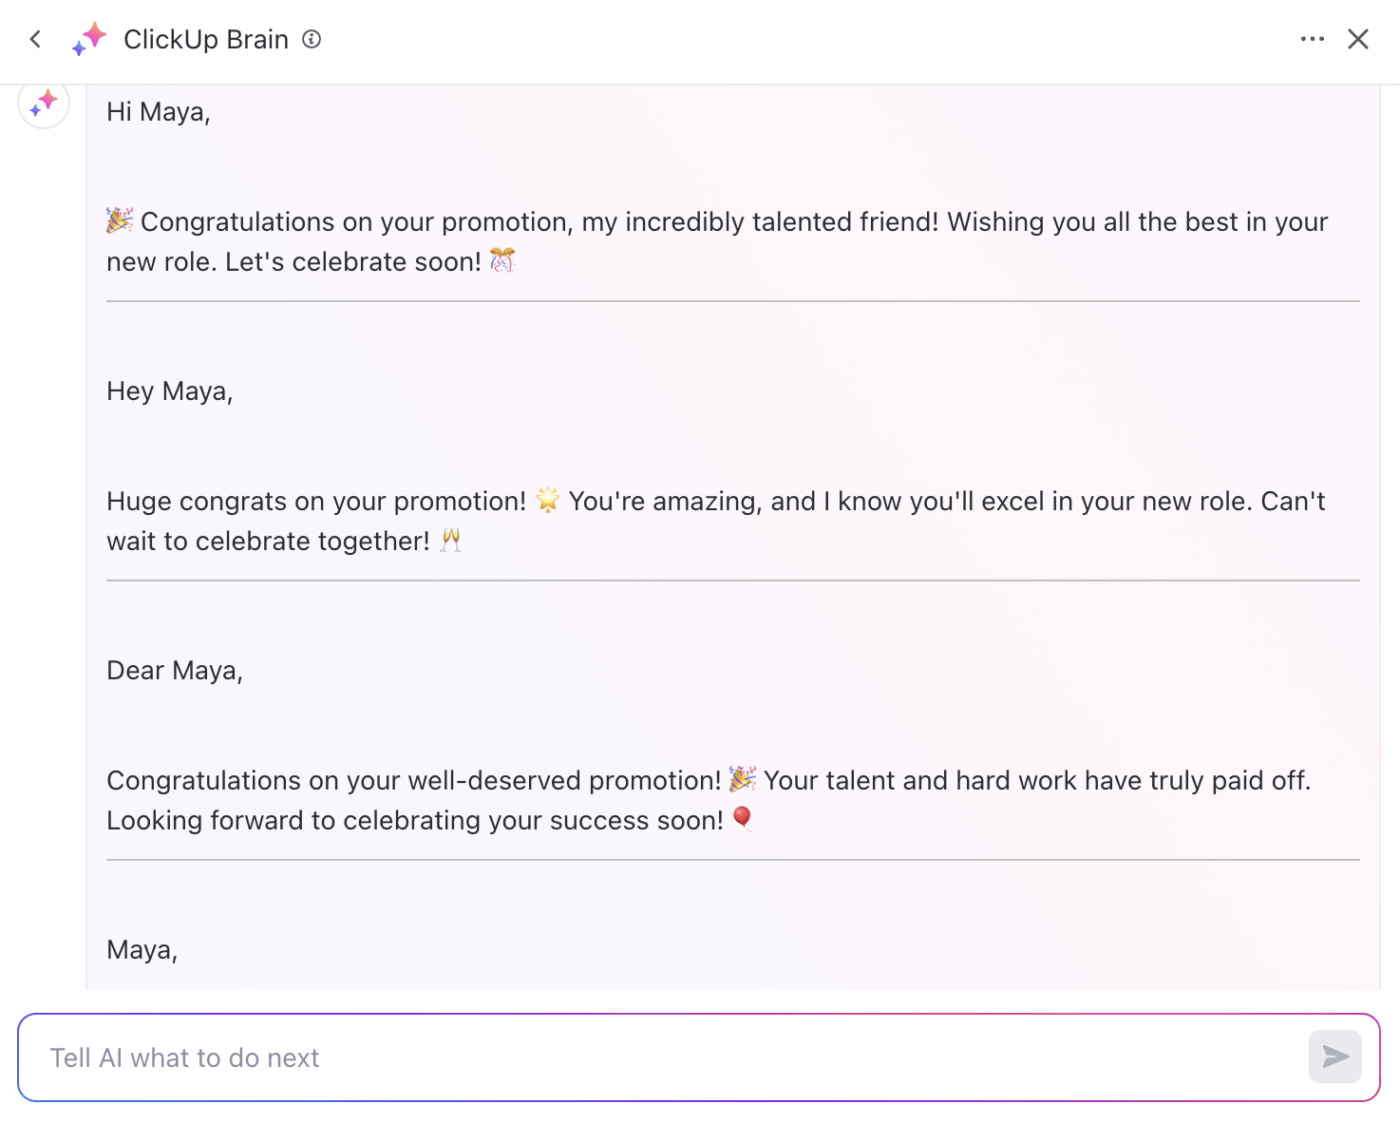1400x1123 pixels.
Task: Click the confetti ball emoji after "celebrate soon!"
Action: coord(502,261)
